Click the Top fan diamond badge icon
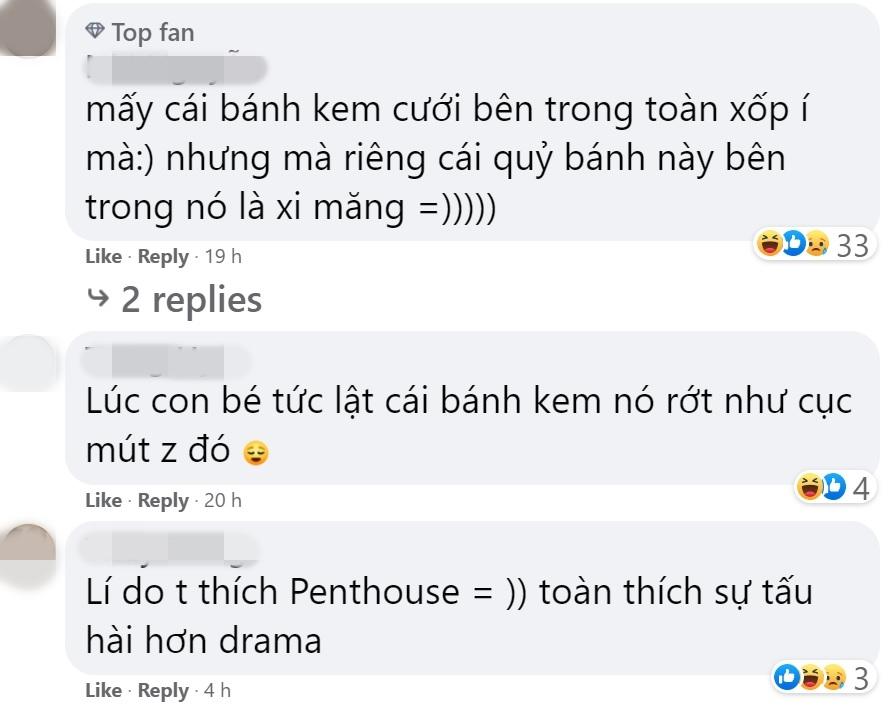The image size is (890, 710). [x=95, y=31]
